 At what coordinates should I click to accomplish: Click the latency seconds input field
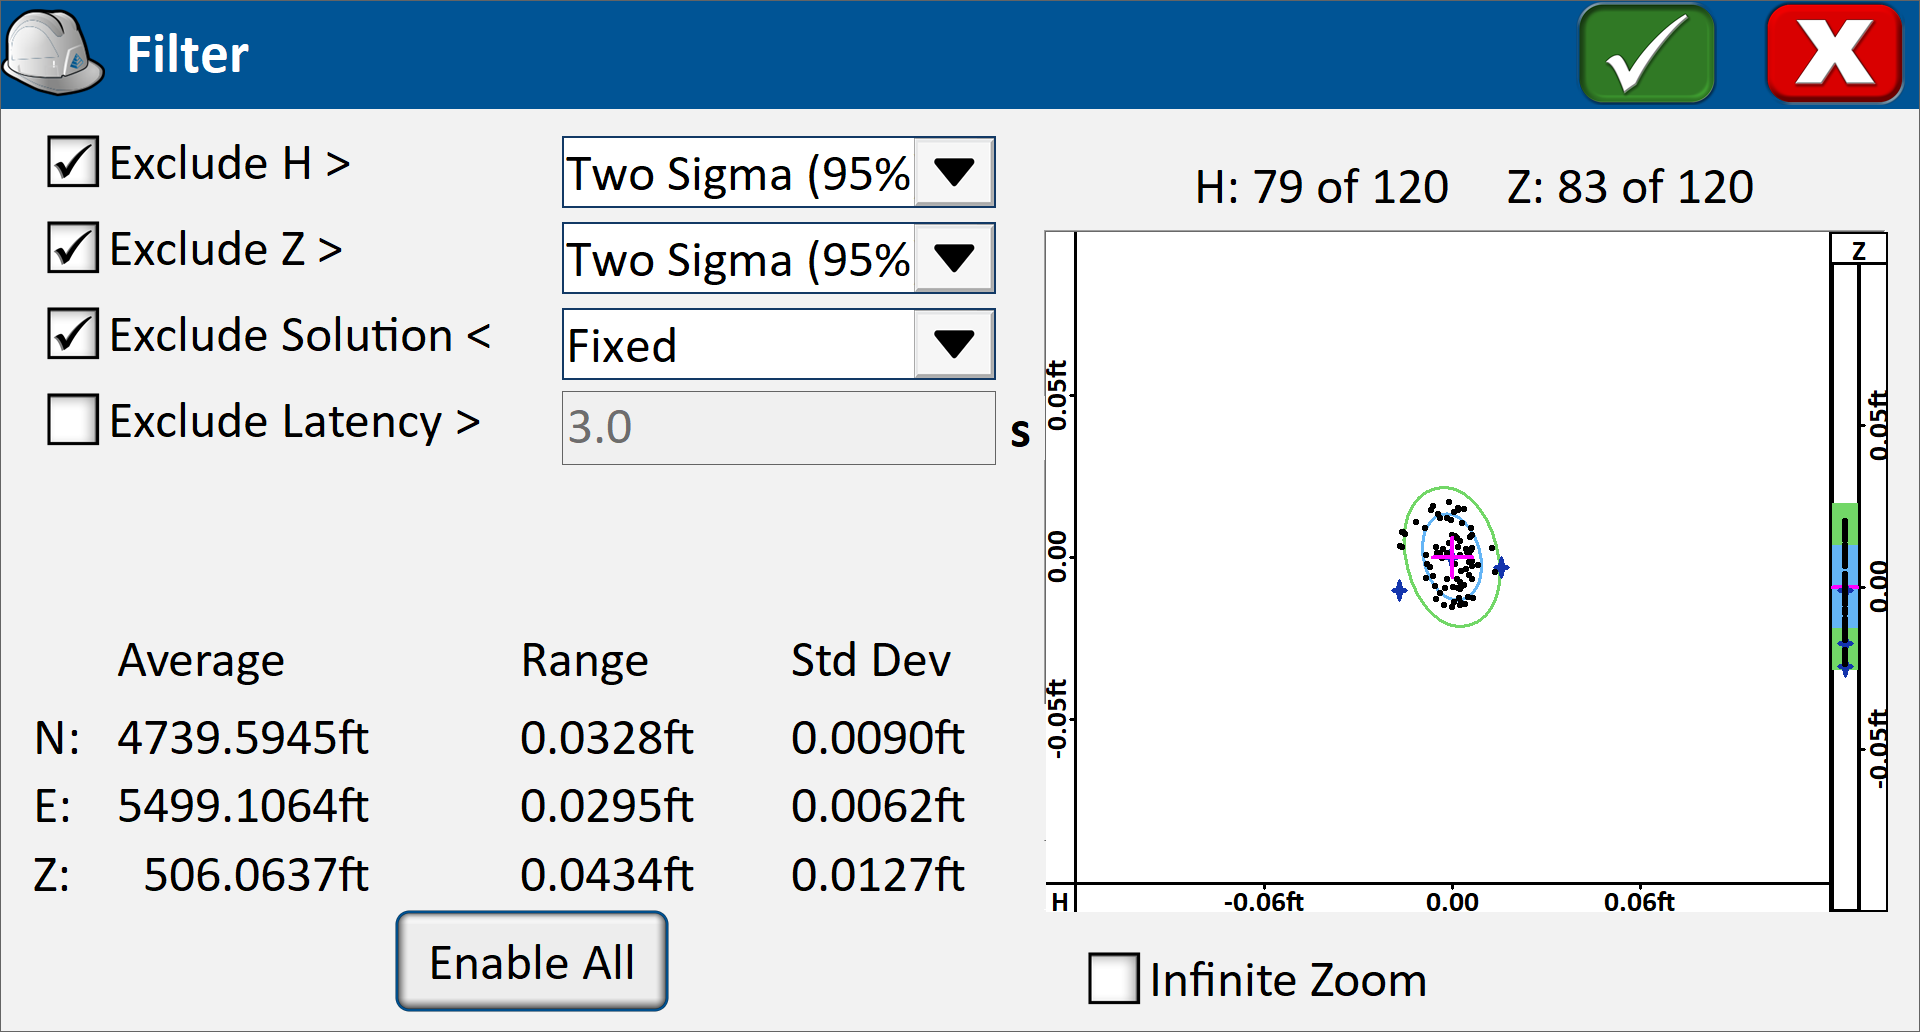pos(777,428)
